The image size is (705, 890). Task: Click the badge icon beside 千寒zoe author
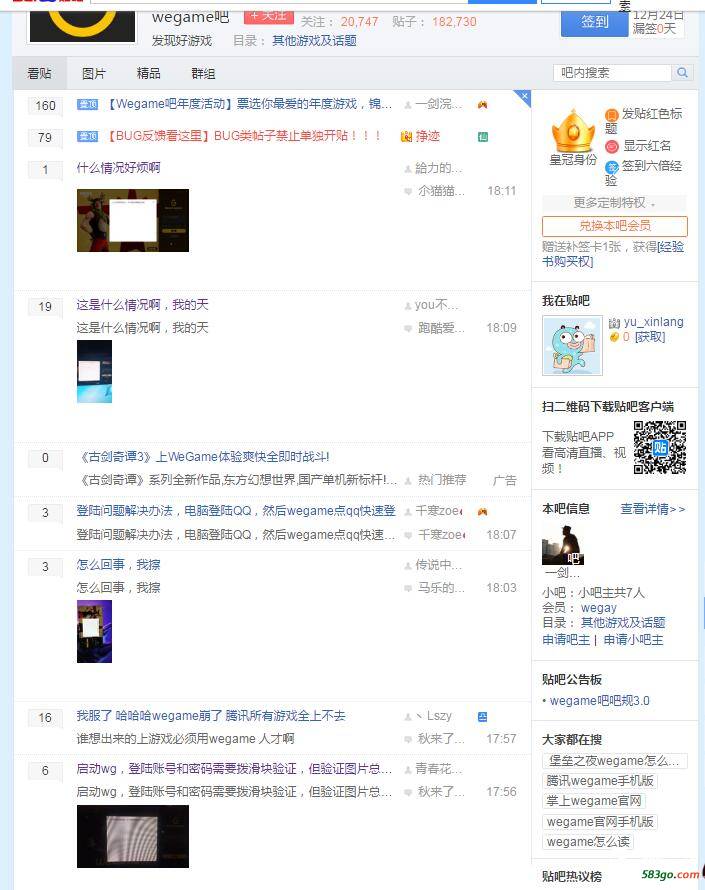(x=482, y=511)
